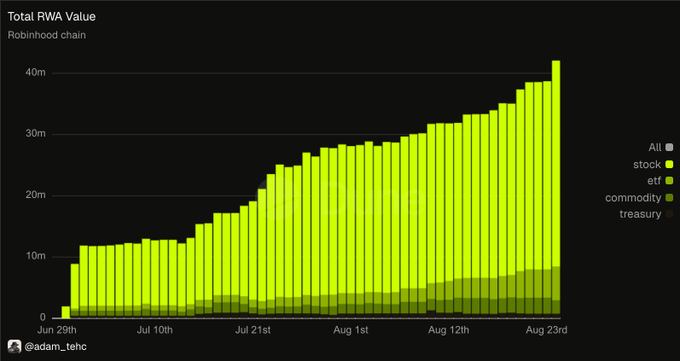The image size is (680, 361).
Task: Click the Jul 21st x-axis label
Action: (x=253, y=330)
